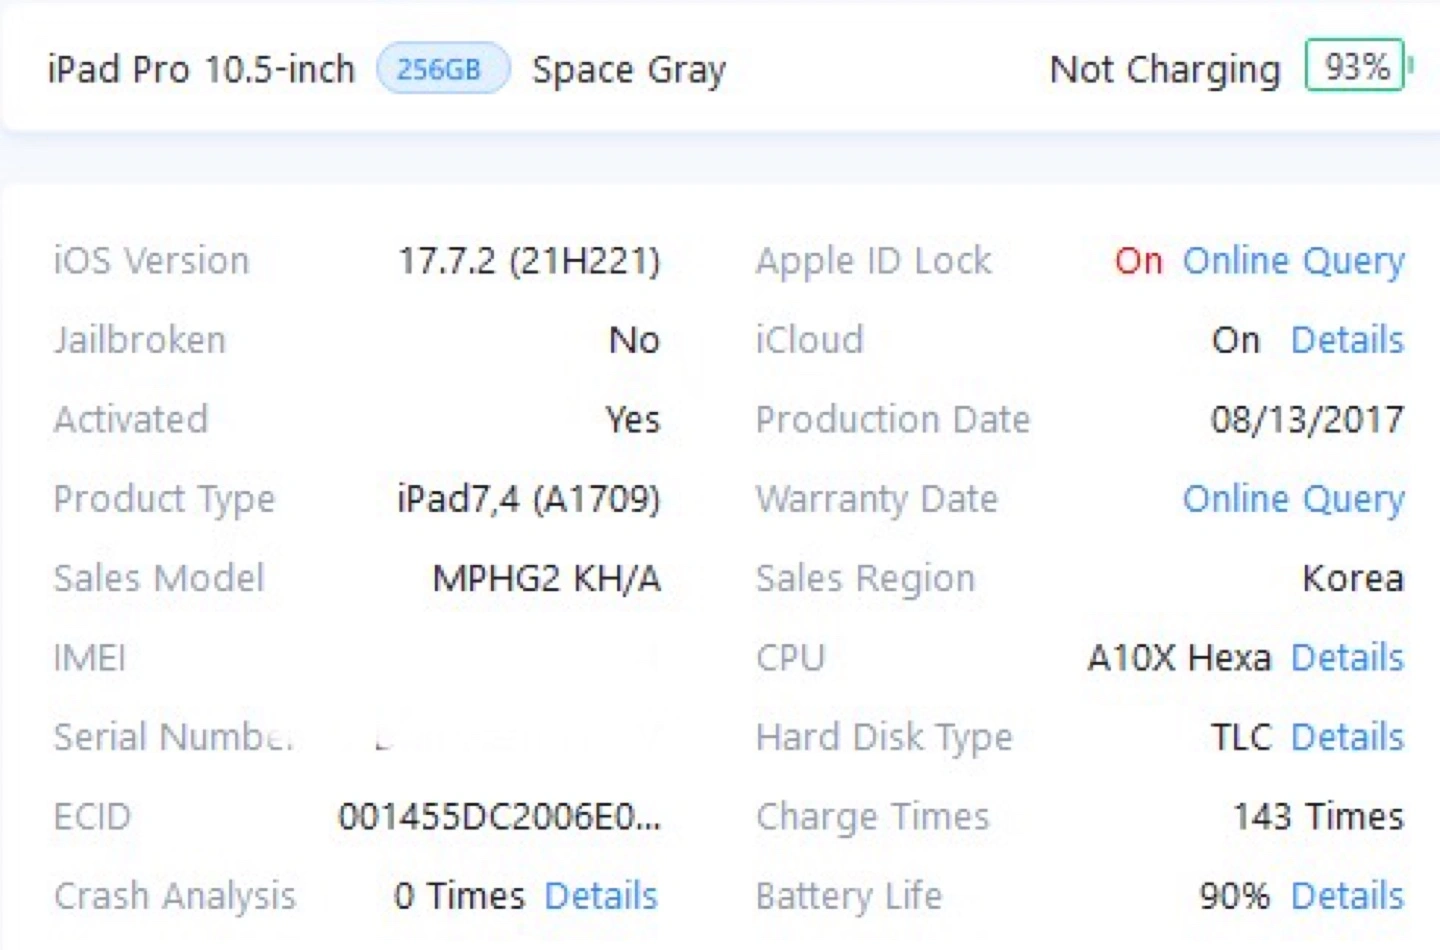The image size is (1440, 950).
Task: Click the 93% battery level indicator
Action: (1357, 66)
